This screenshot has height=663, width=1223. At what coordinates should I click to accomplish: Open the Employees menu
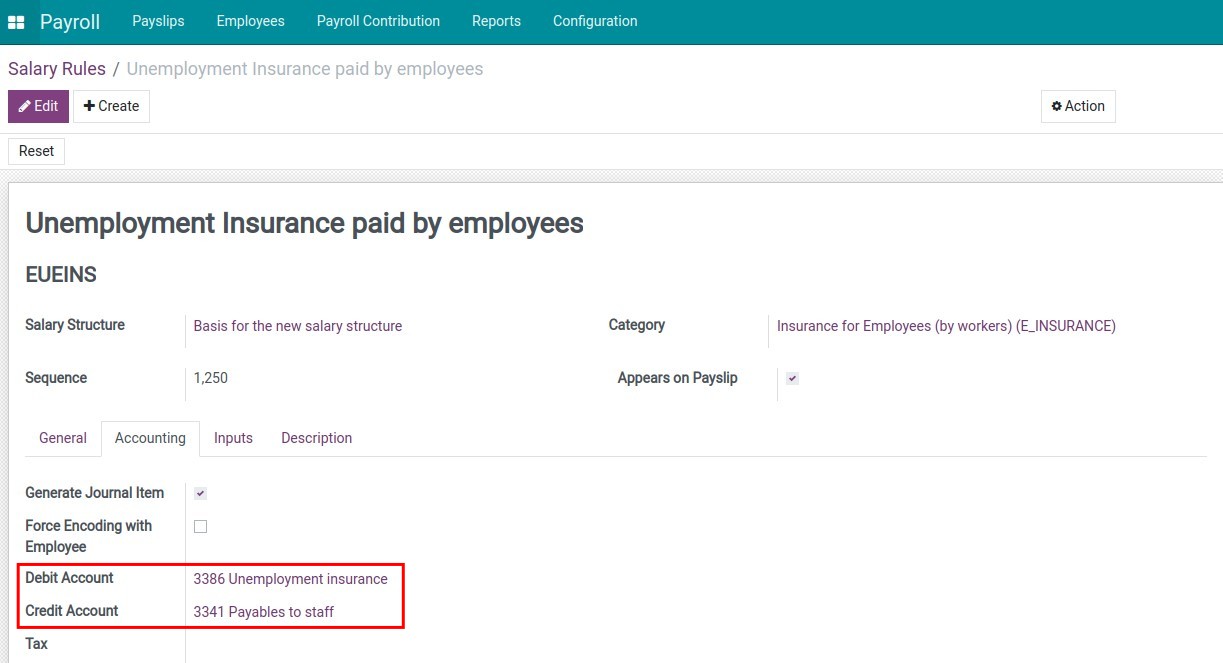(x=250, y=20)
